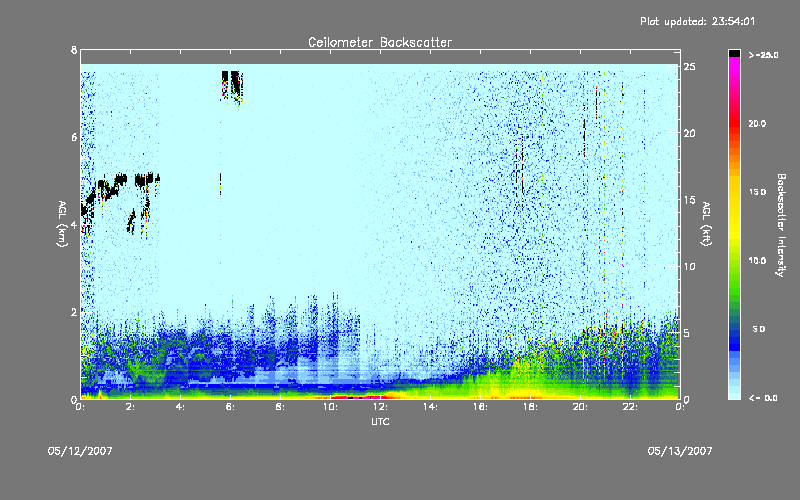
Task: Click the 4 km y-axis tick label
Action: click(74, 224)
